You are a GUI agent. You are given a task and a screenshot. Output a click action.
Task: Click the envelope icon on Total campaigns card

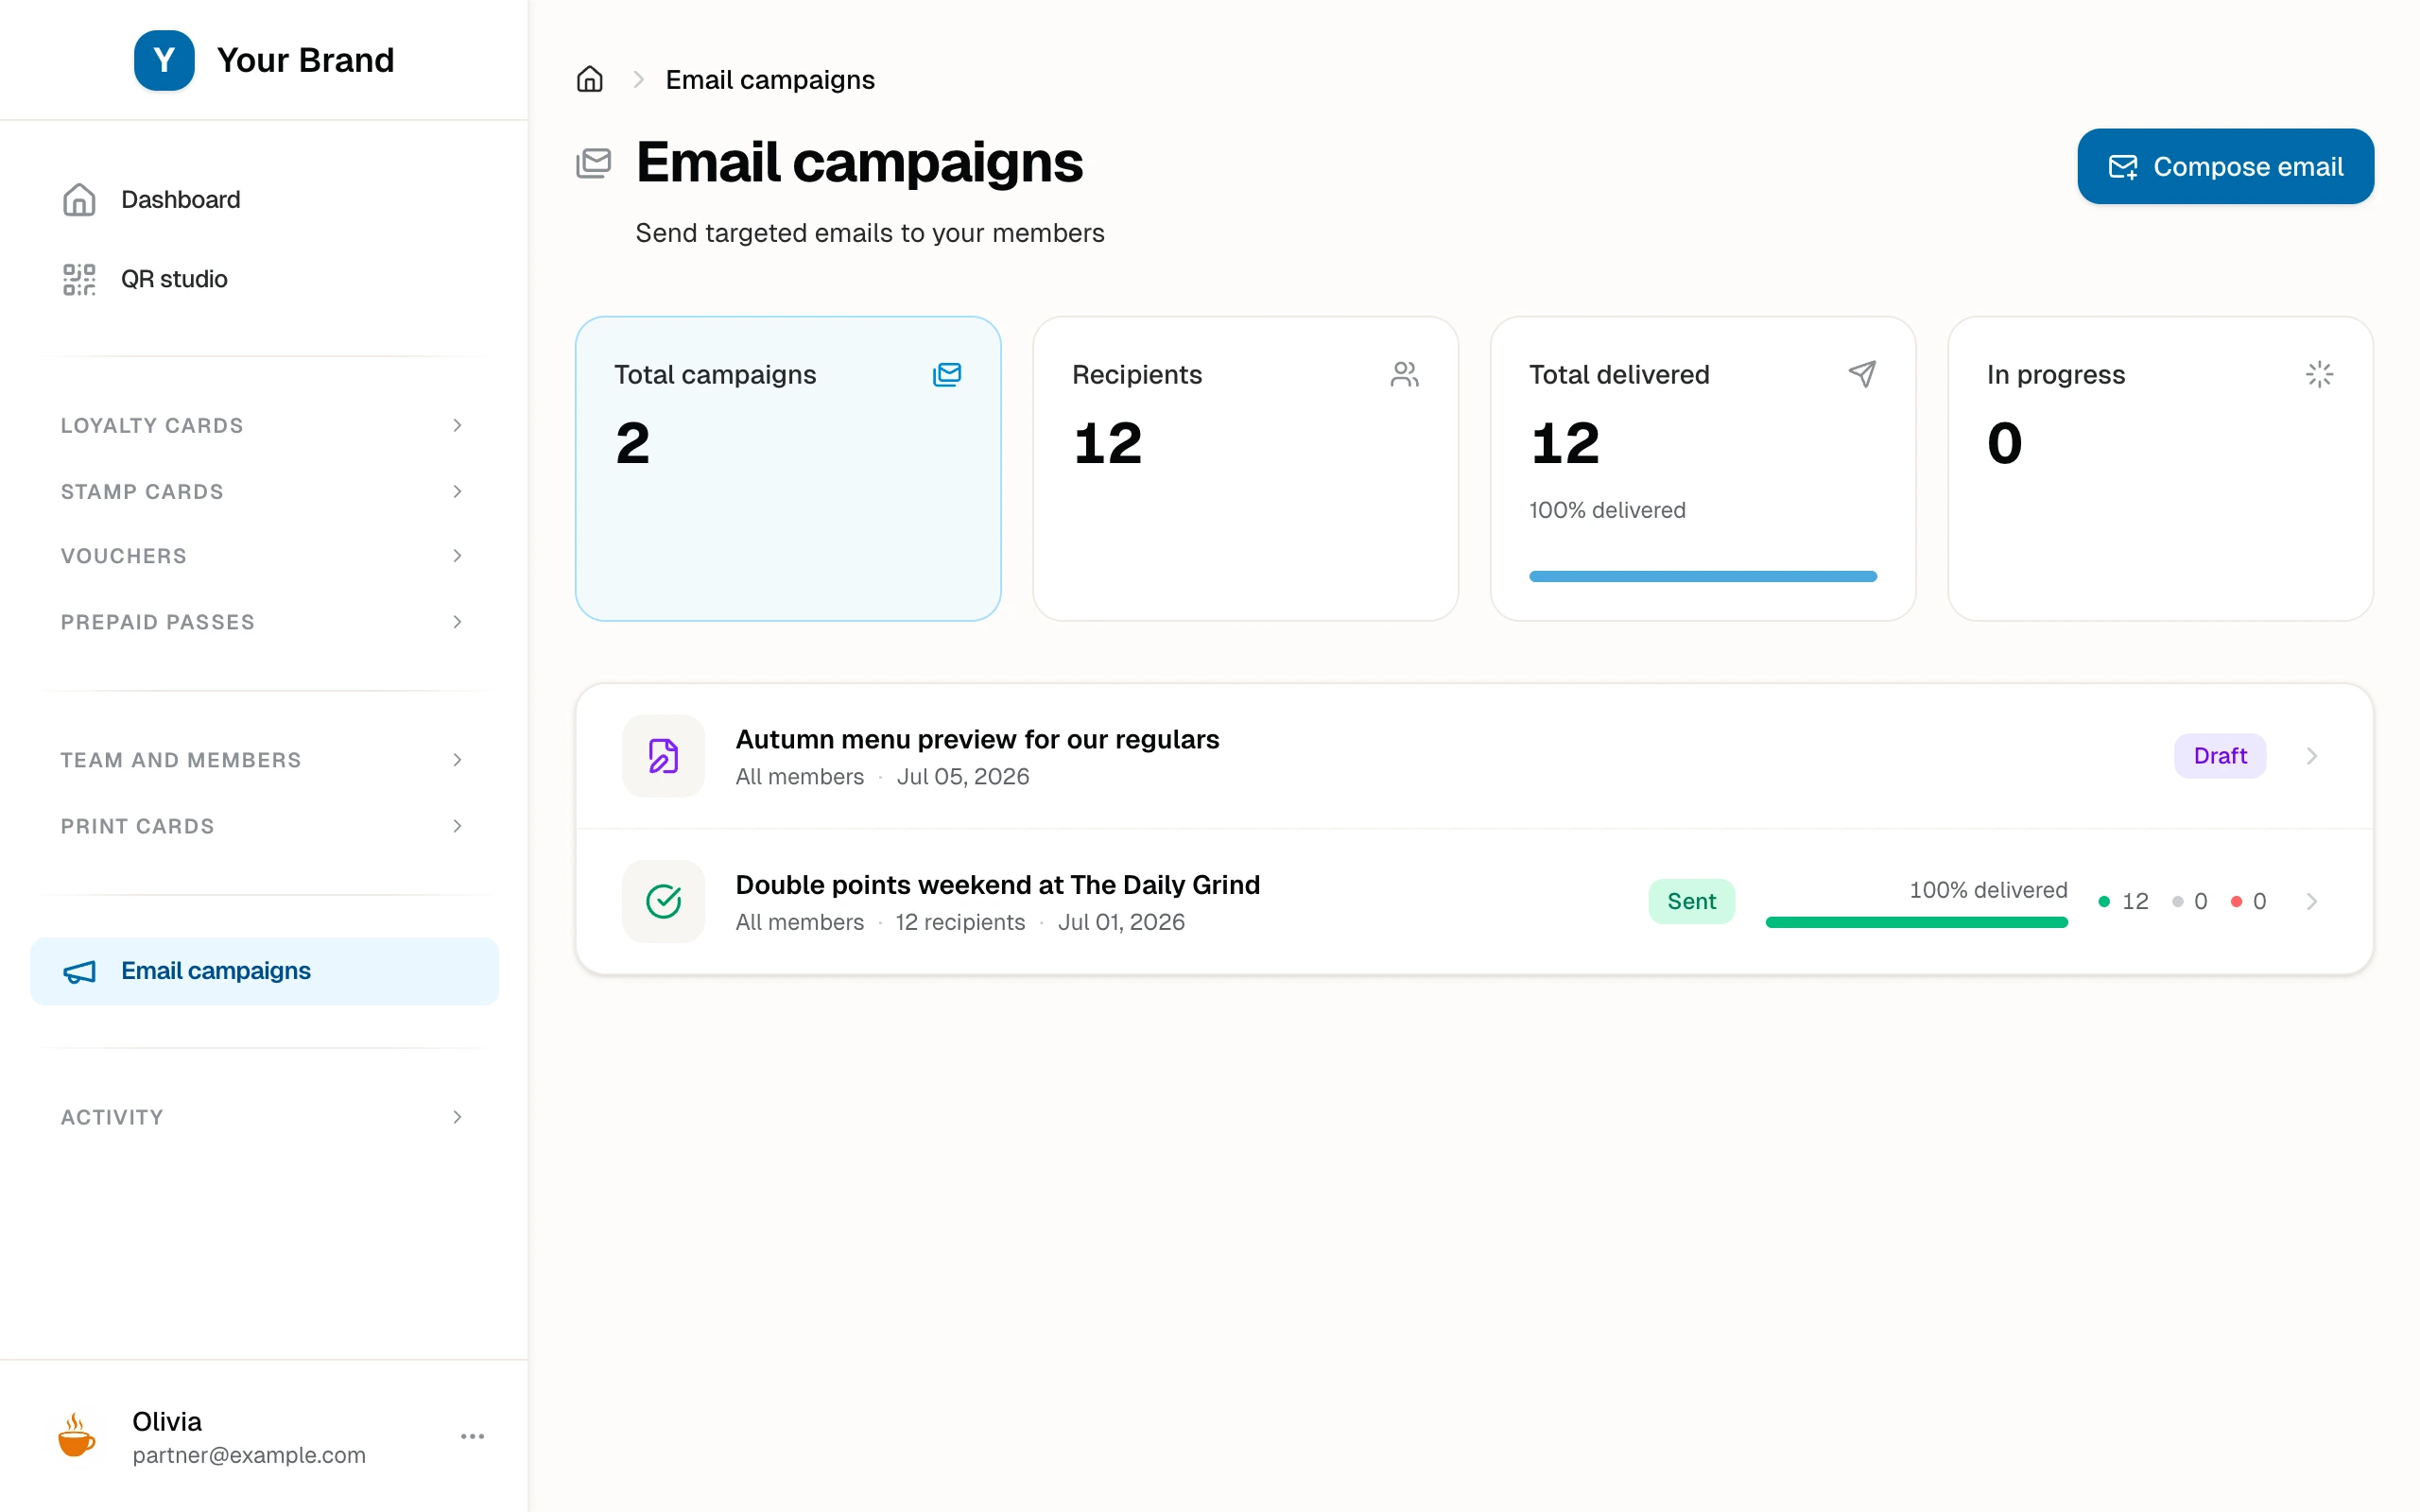[x=947, y=374]
